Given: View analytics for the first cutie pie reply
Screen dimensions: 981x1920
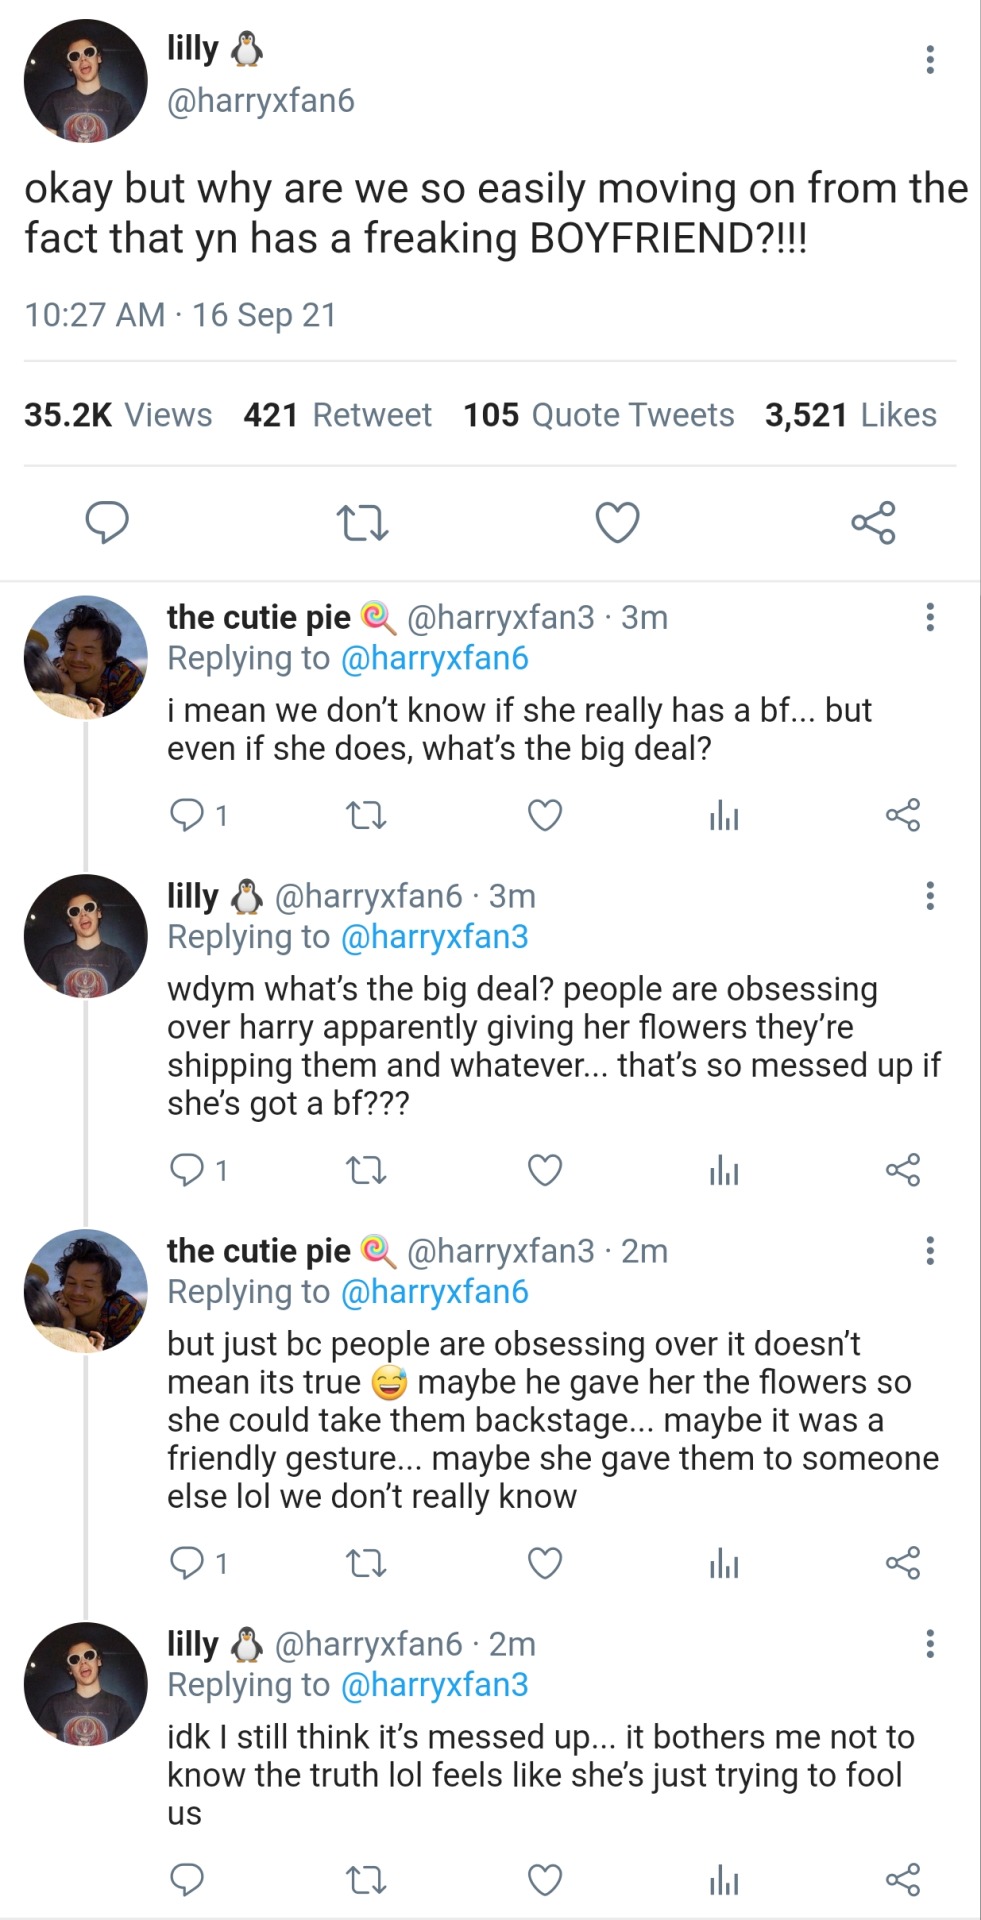Looking at the screenshot, I should (723, 816).
